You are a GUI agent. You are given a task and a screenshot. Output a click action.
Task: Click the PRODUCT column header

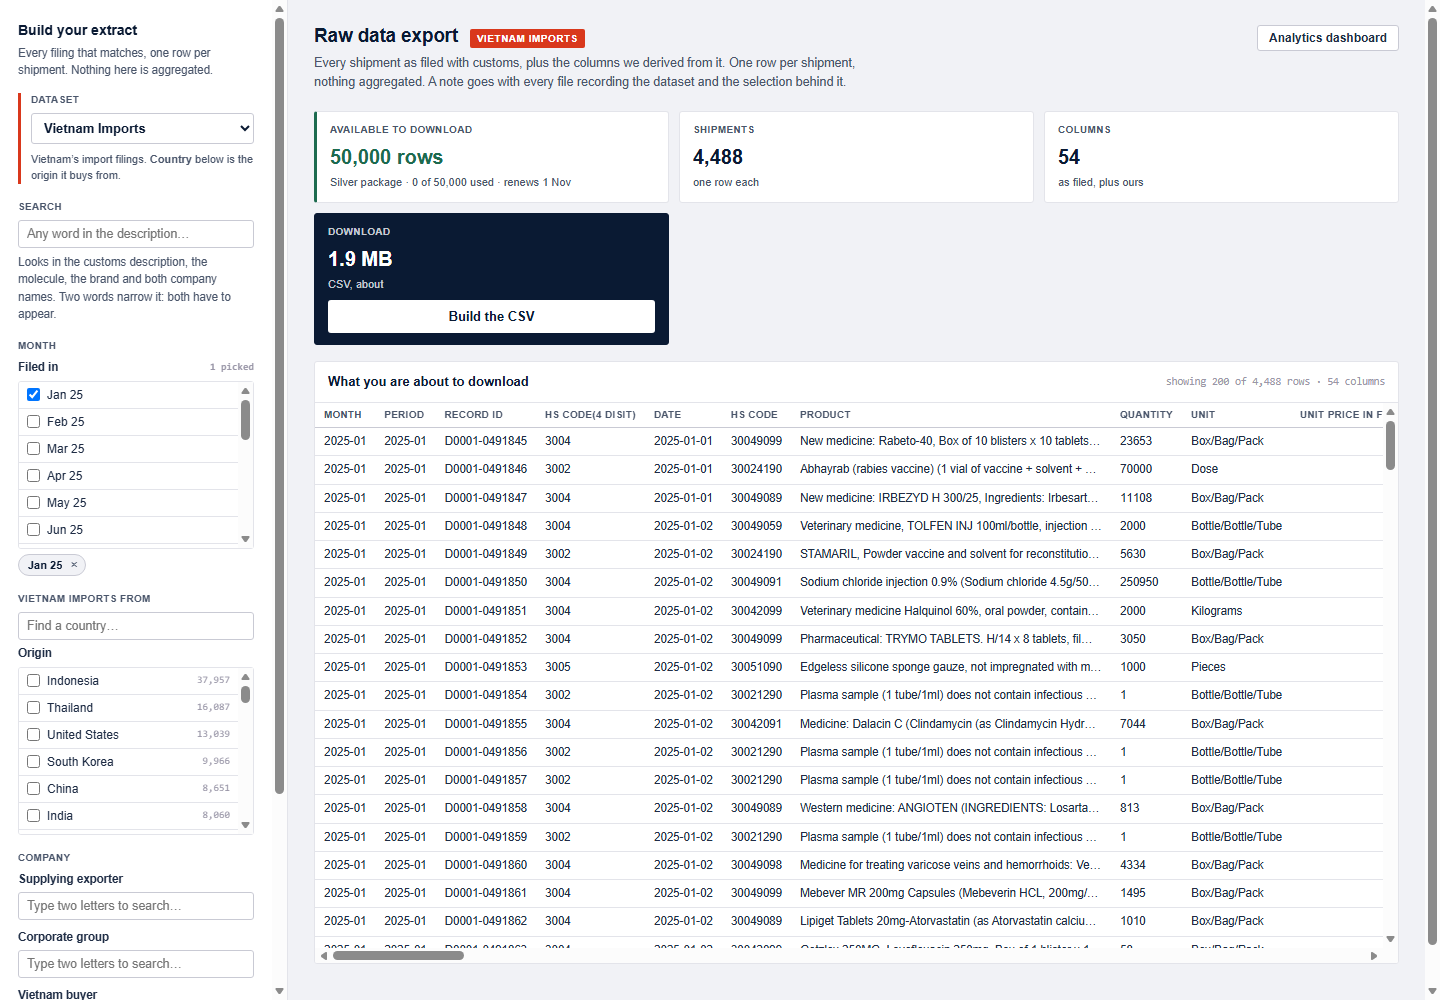(825, 414)
